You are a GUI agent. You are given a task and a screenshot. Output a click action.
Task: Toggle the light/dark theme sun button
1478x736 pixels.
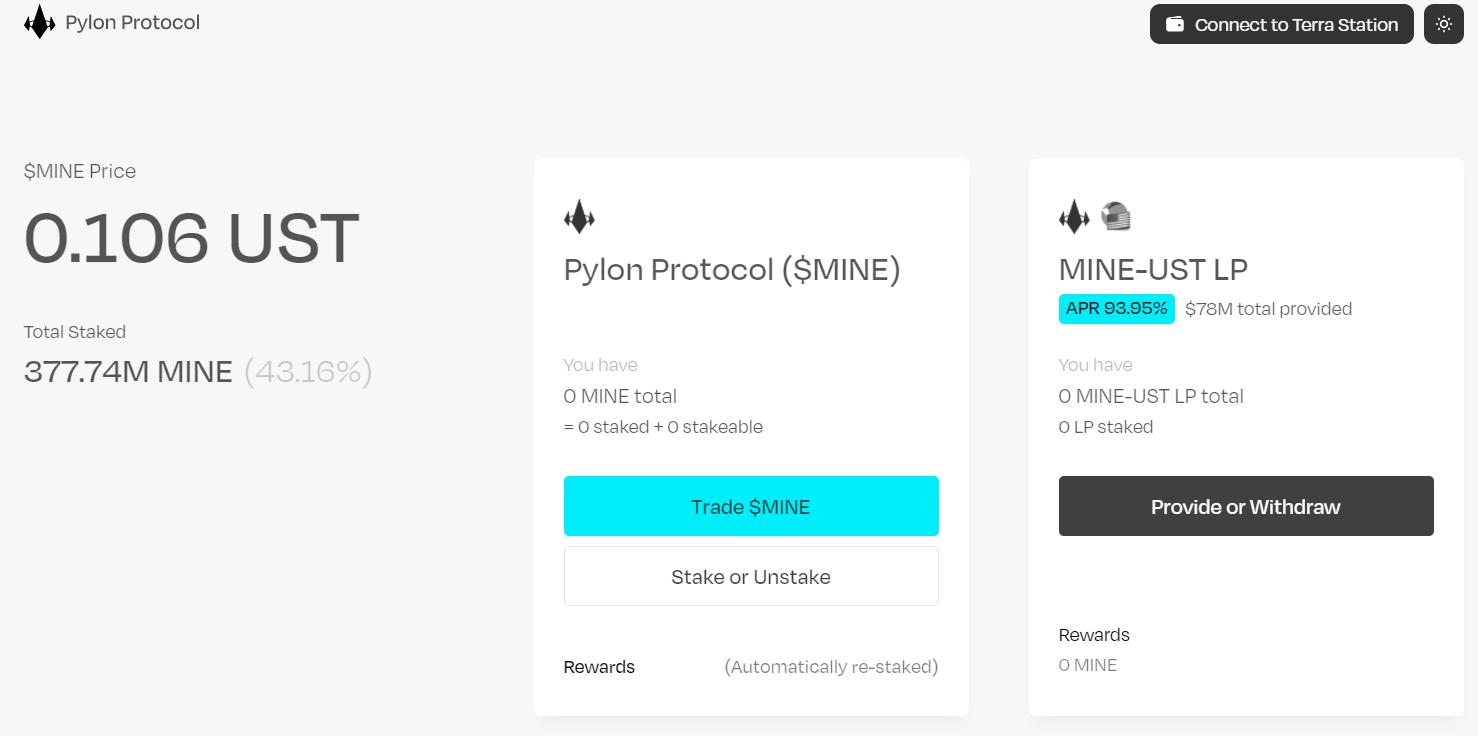pos(1443,24)
